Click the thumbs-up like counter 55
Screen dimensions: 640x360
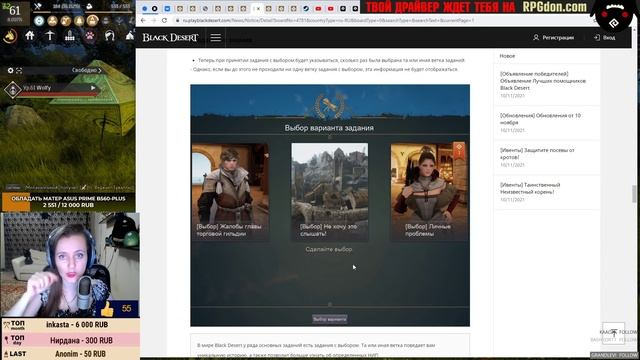pyautogui.click(x=118, y=309)
